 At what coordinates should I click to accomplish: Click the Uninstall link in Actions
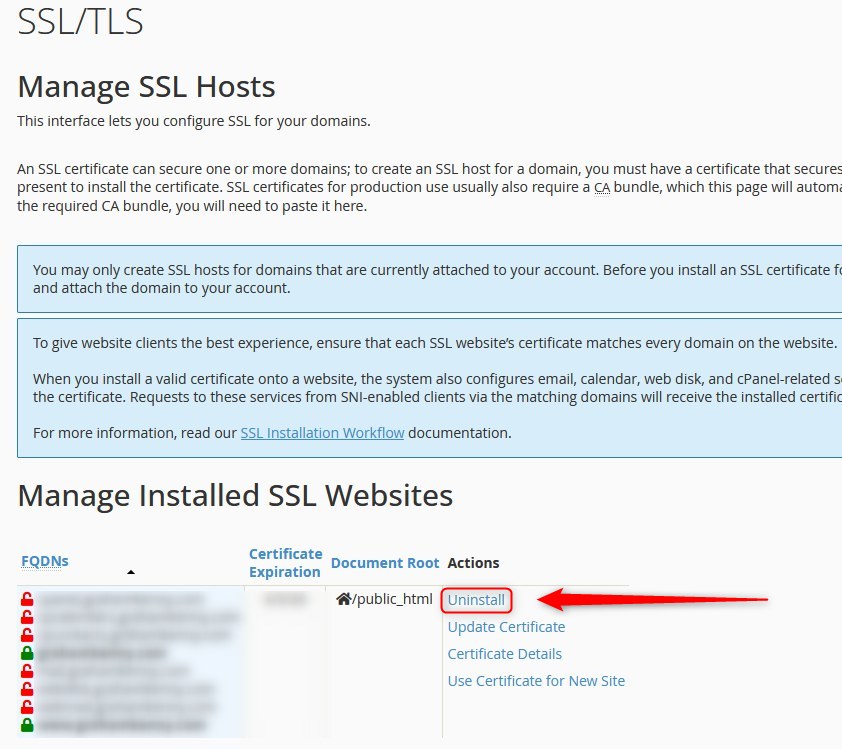coord(476,600)
